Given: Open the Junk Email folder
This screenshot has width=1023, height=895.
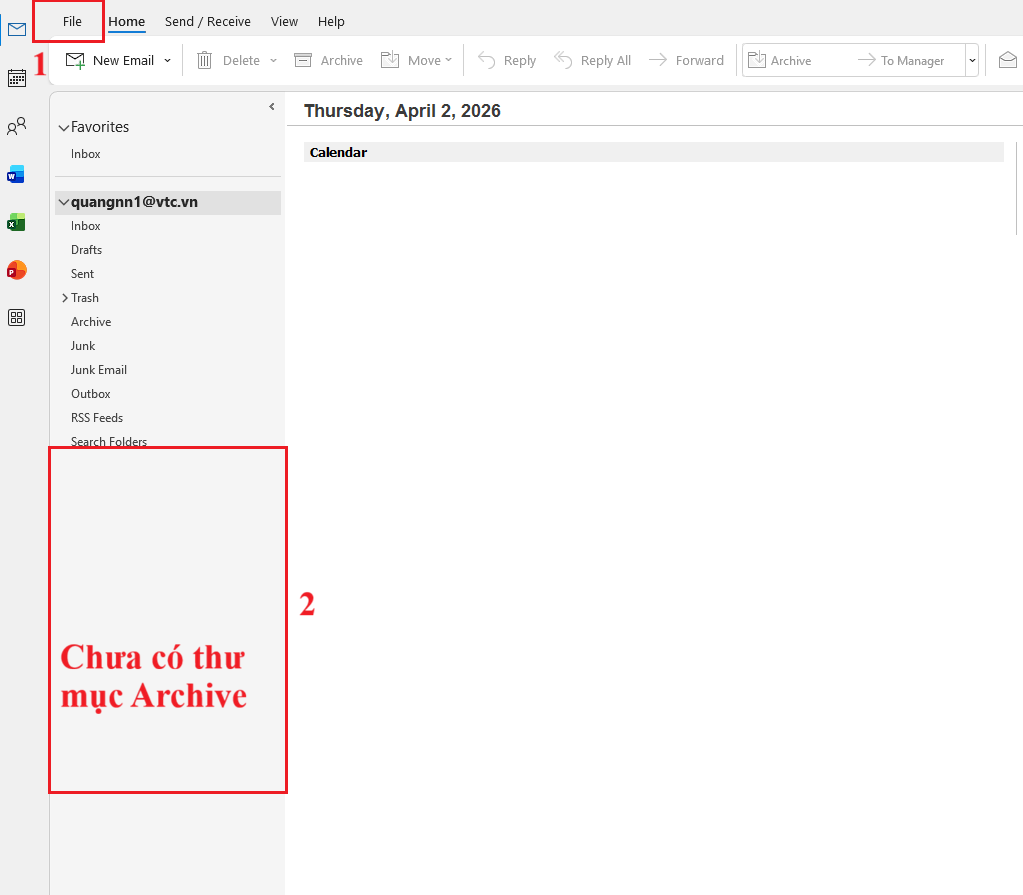Looking at the screenshot, I should coord(99,370).
